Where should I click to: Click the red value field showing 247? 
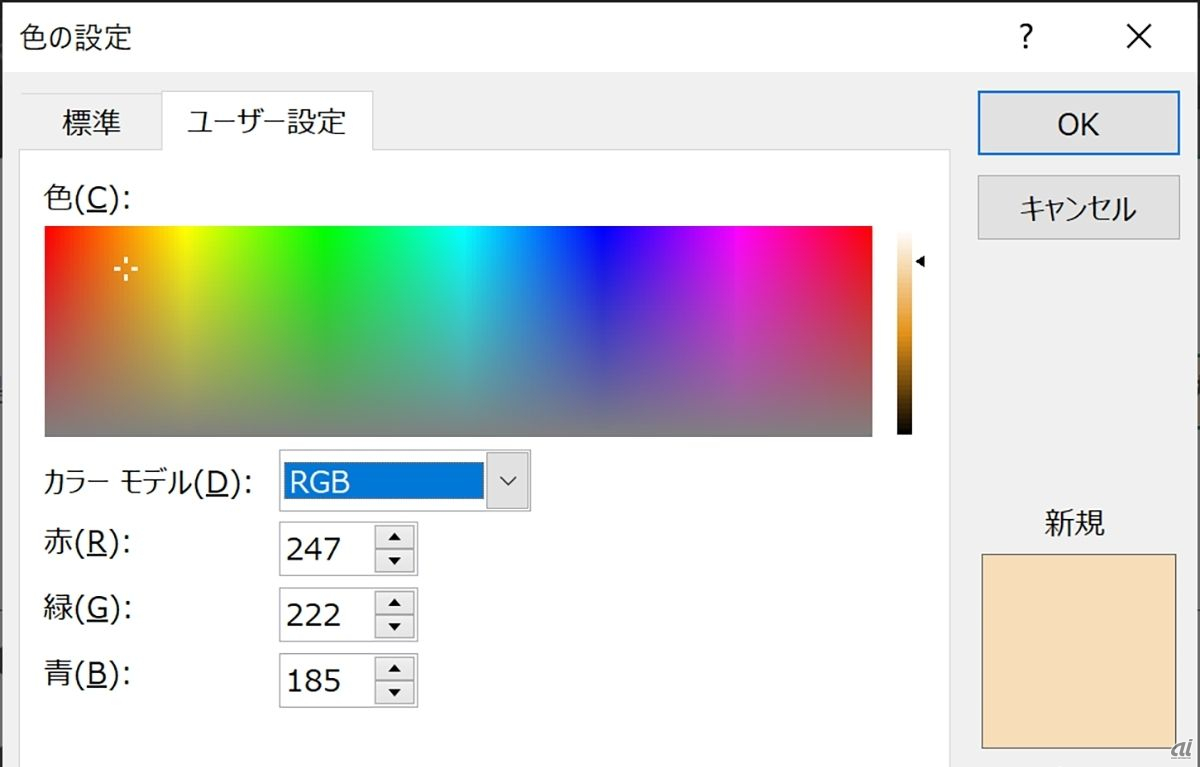coord(326,549)
